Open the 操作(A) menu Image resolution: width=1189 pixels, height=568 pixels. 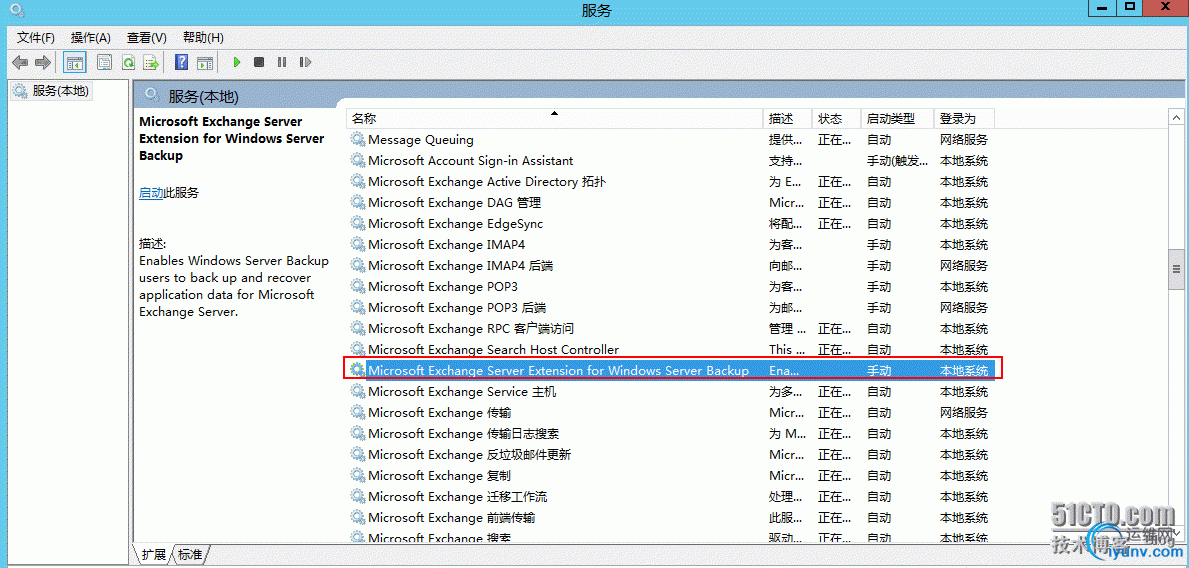[90, 37]
